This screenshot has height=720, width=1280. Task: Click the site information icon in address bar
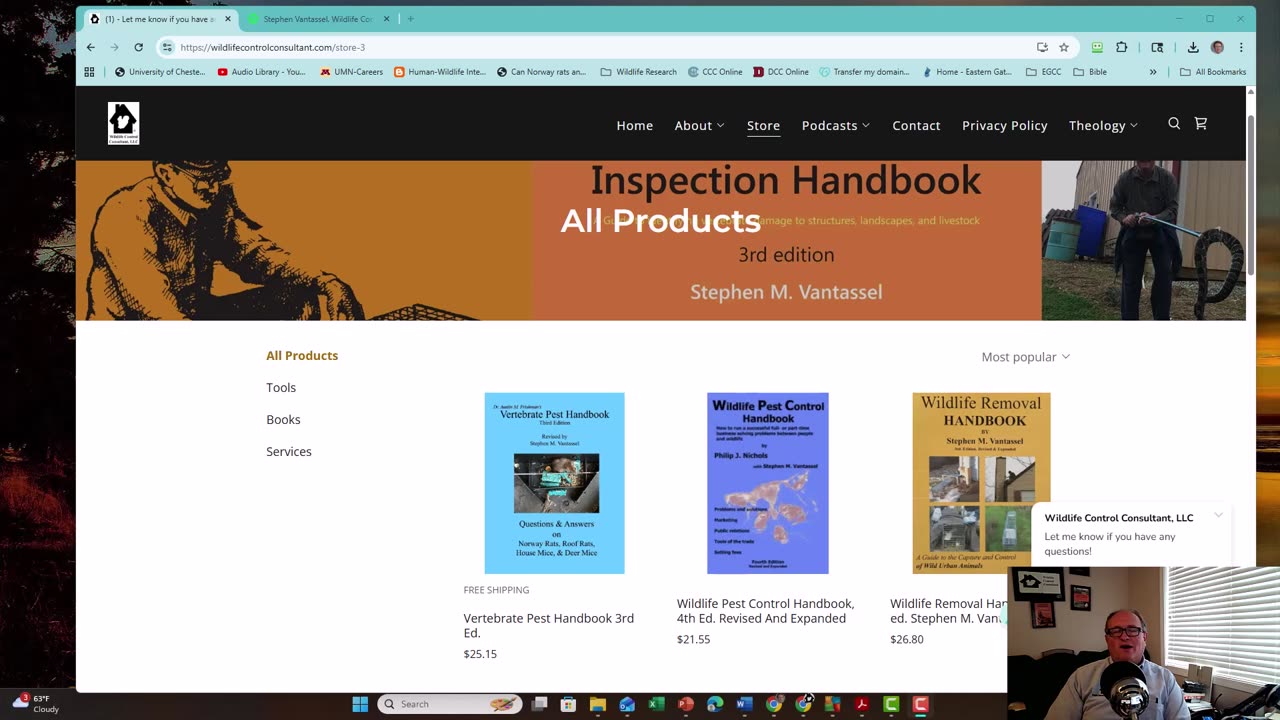point(167,47)
